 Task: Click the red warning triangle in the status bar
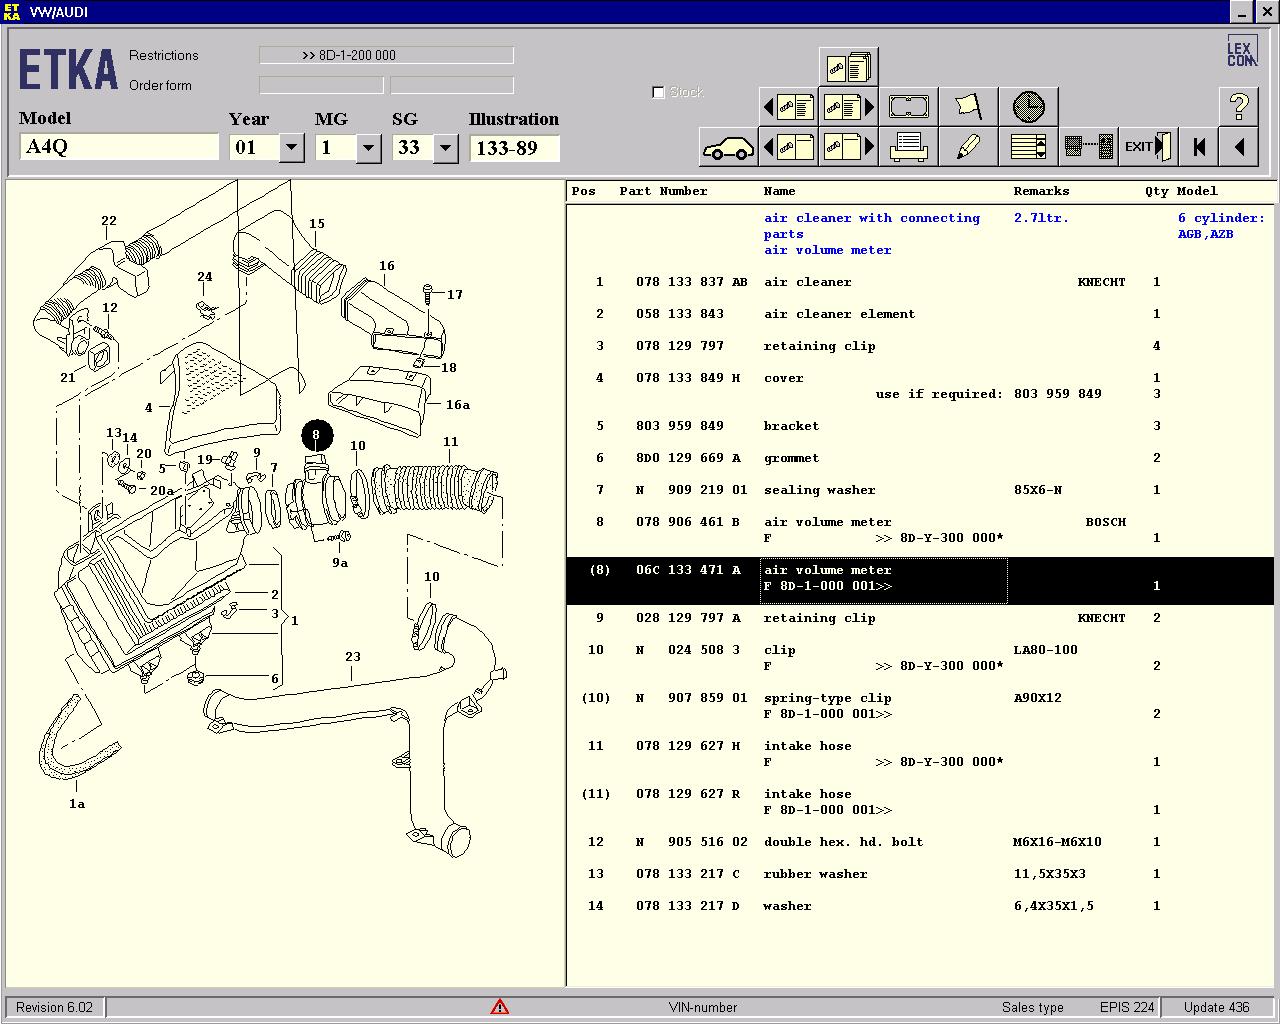pos(500,1007)
